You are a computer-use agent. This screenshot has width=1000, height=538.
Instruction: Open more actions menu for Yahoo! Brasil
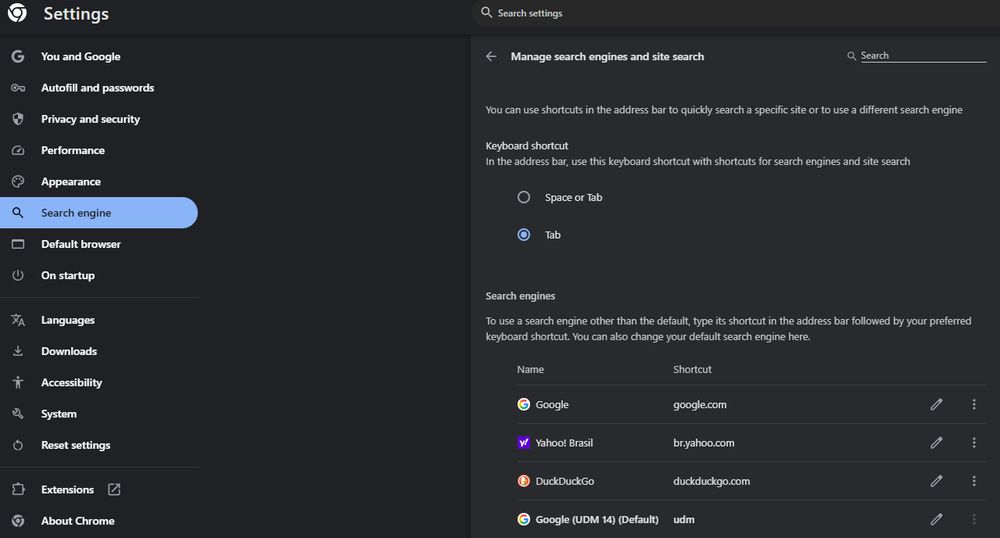974,443
